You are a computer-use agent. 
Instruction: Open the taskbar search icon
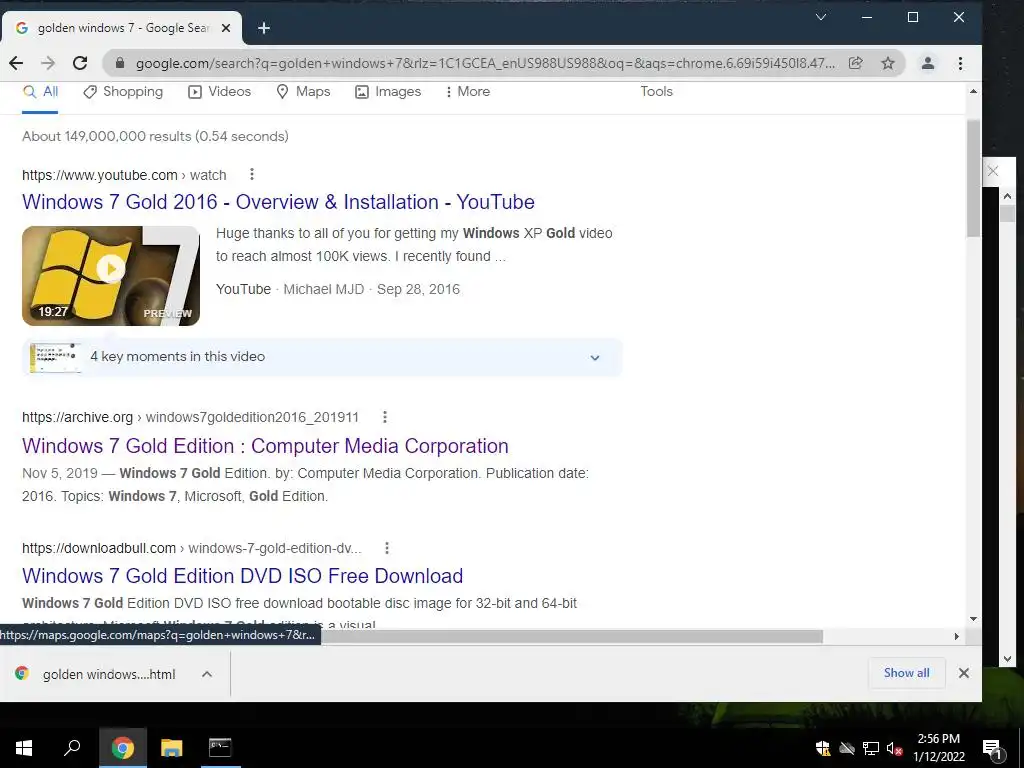coord(72,748)
